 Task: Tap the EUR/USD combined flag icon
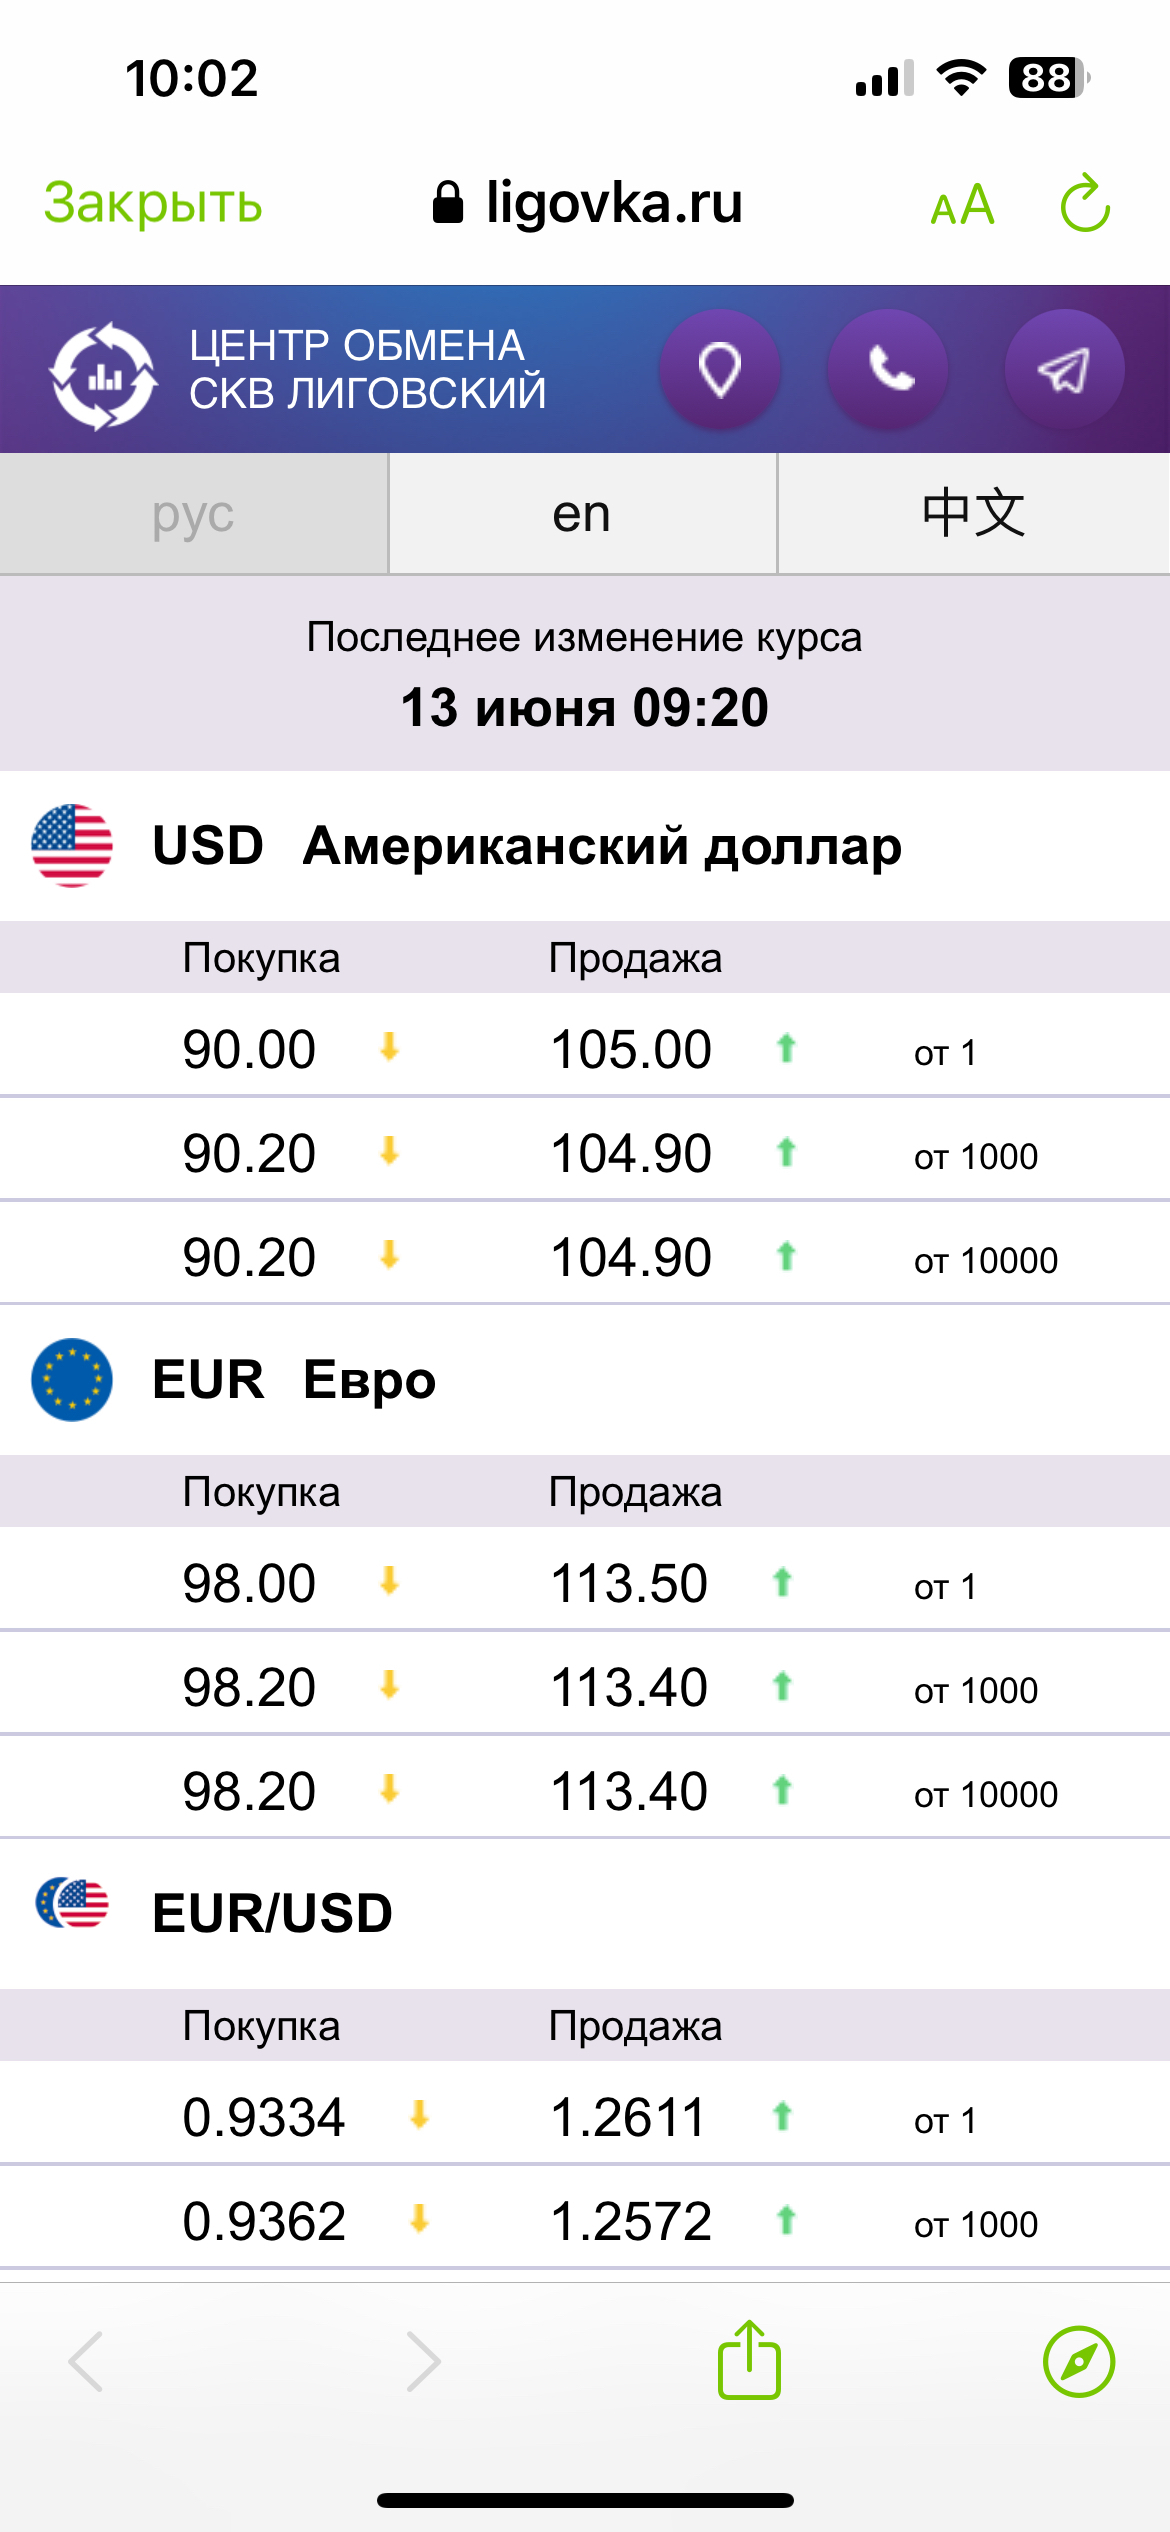(72, 1902)
